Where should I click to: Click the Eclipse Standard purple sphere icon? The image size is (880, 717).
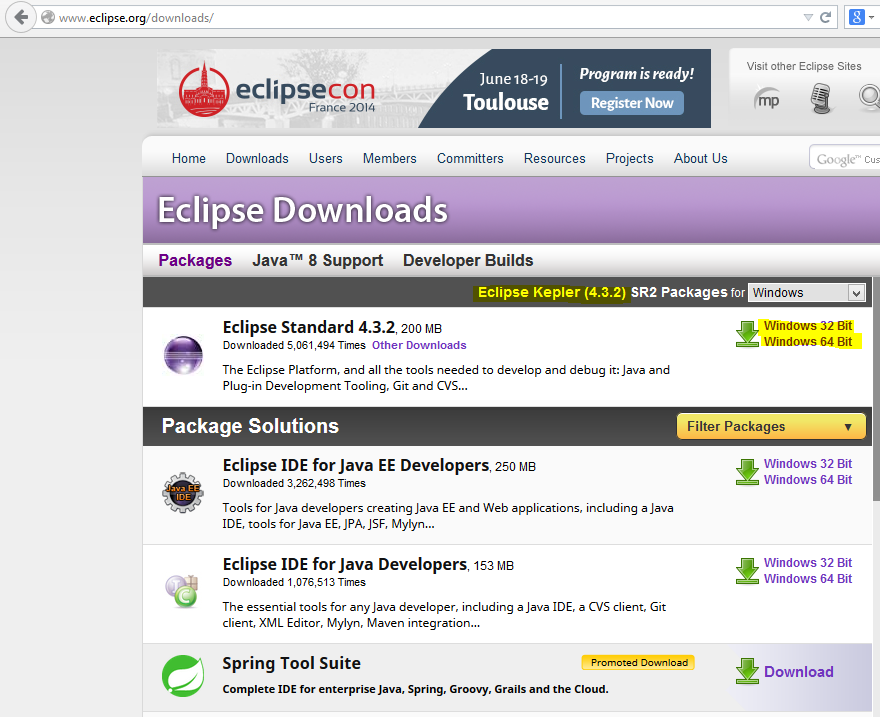point(183,355)
